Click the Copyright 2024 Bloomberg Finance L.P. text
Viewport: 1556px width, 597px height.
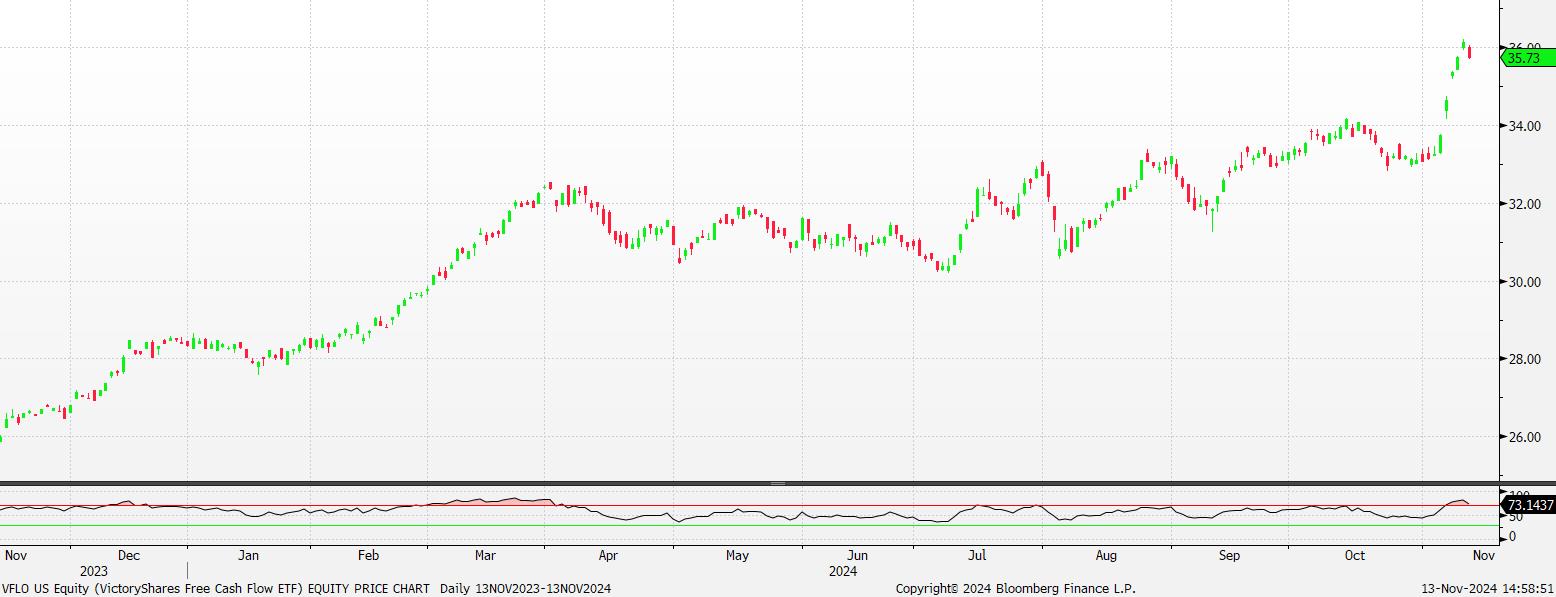click(1016, 589)
